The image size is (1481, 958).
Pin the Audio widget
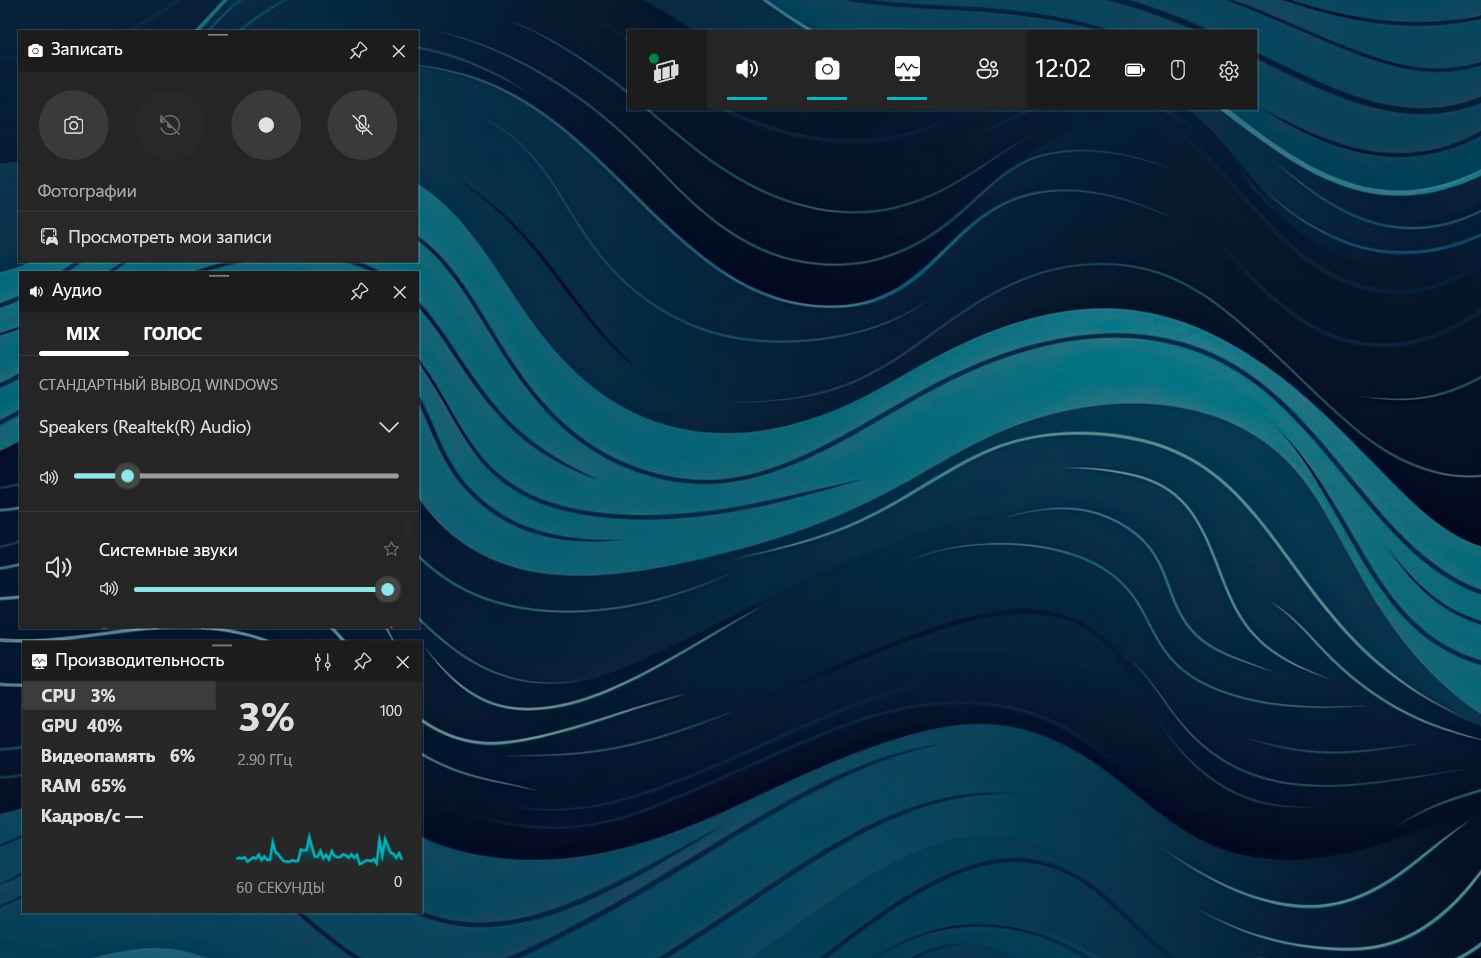(360, 292)
